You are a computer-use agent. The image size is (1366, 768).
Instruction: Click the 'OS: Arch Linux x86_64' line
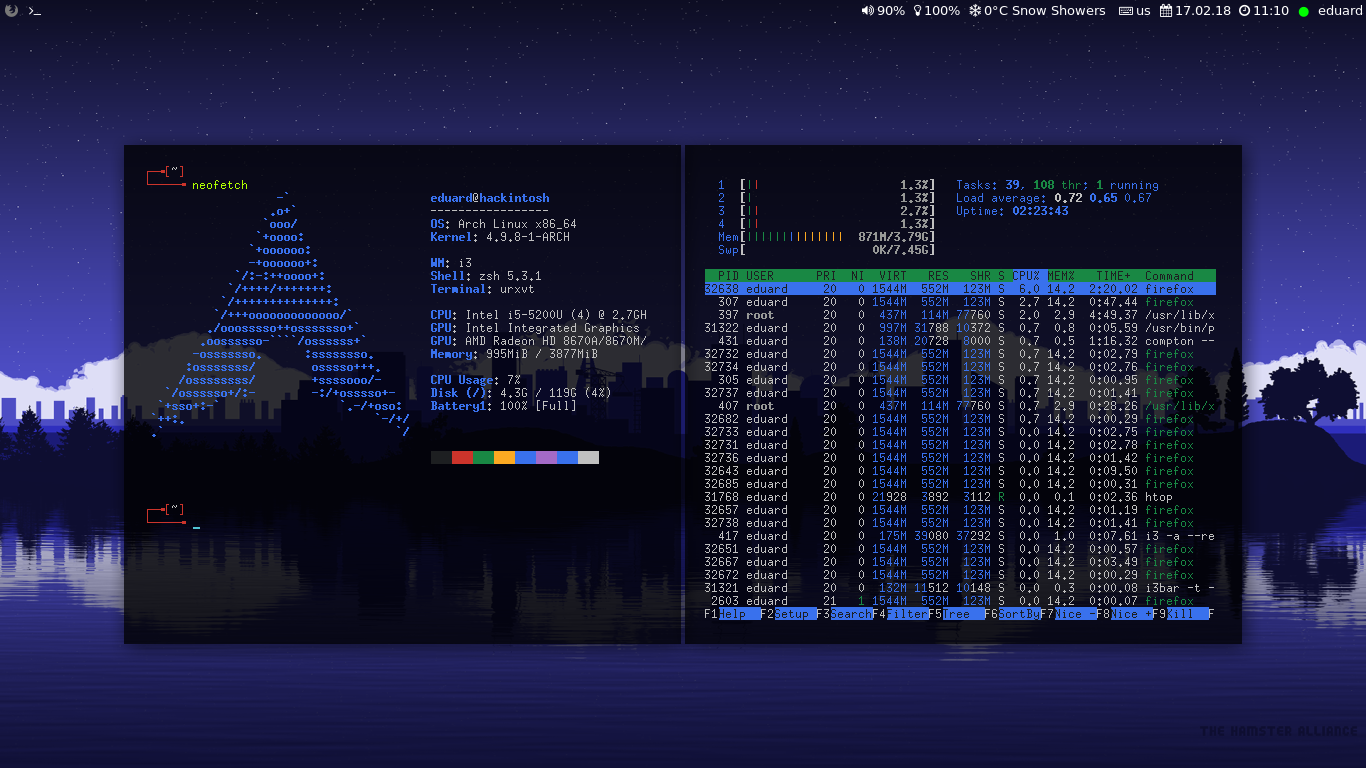click(503, 224)
